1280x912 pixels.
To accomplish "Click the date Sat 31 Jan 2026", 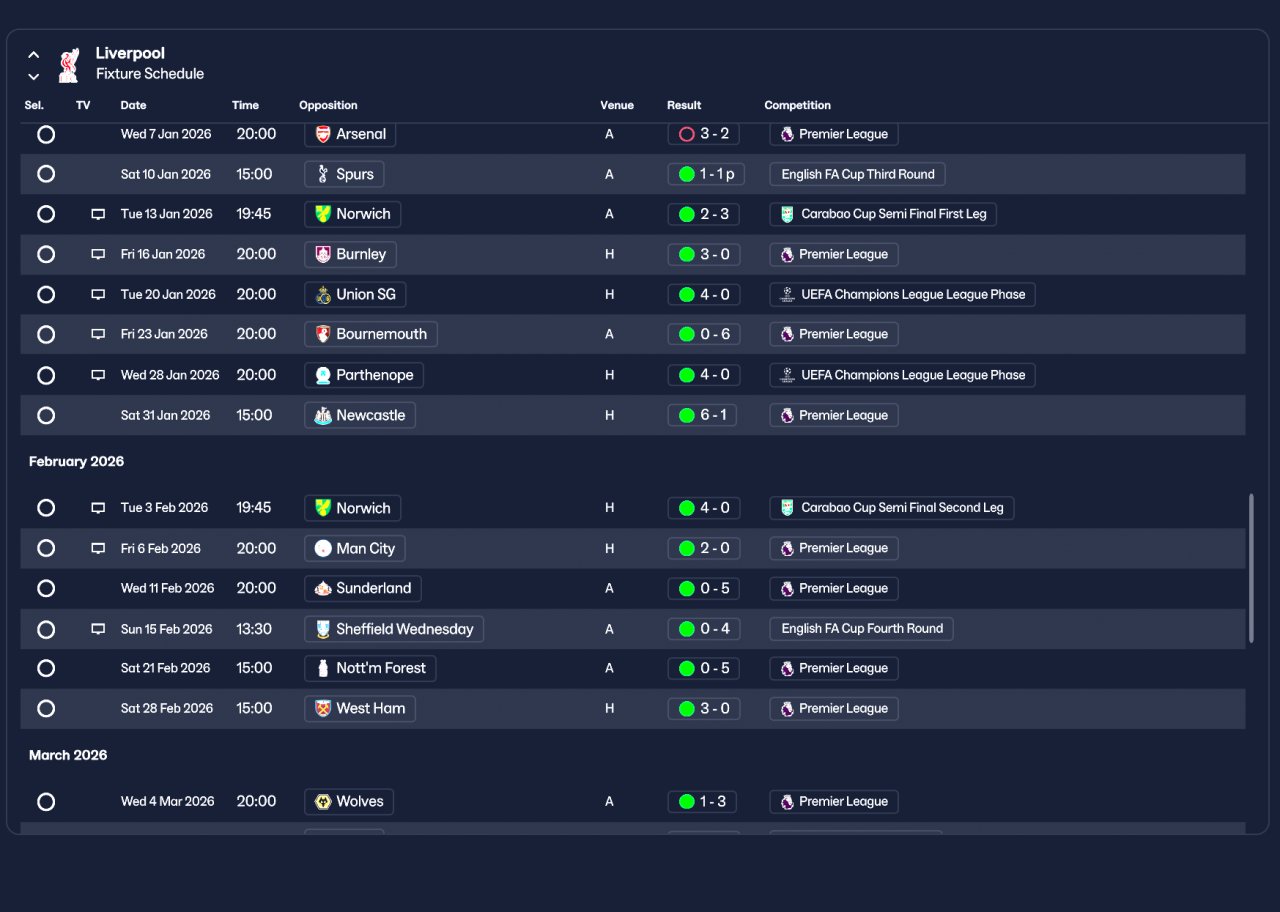I will click(x=165, y=415).
